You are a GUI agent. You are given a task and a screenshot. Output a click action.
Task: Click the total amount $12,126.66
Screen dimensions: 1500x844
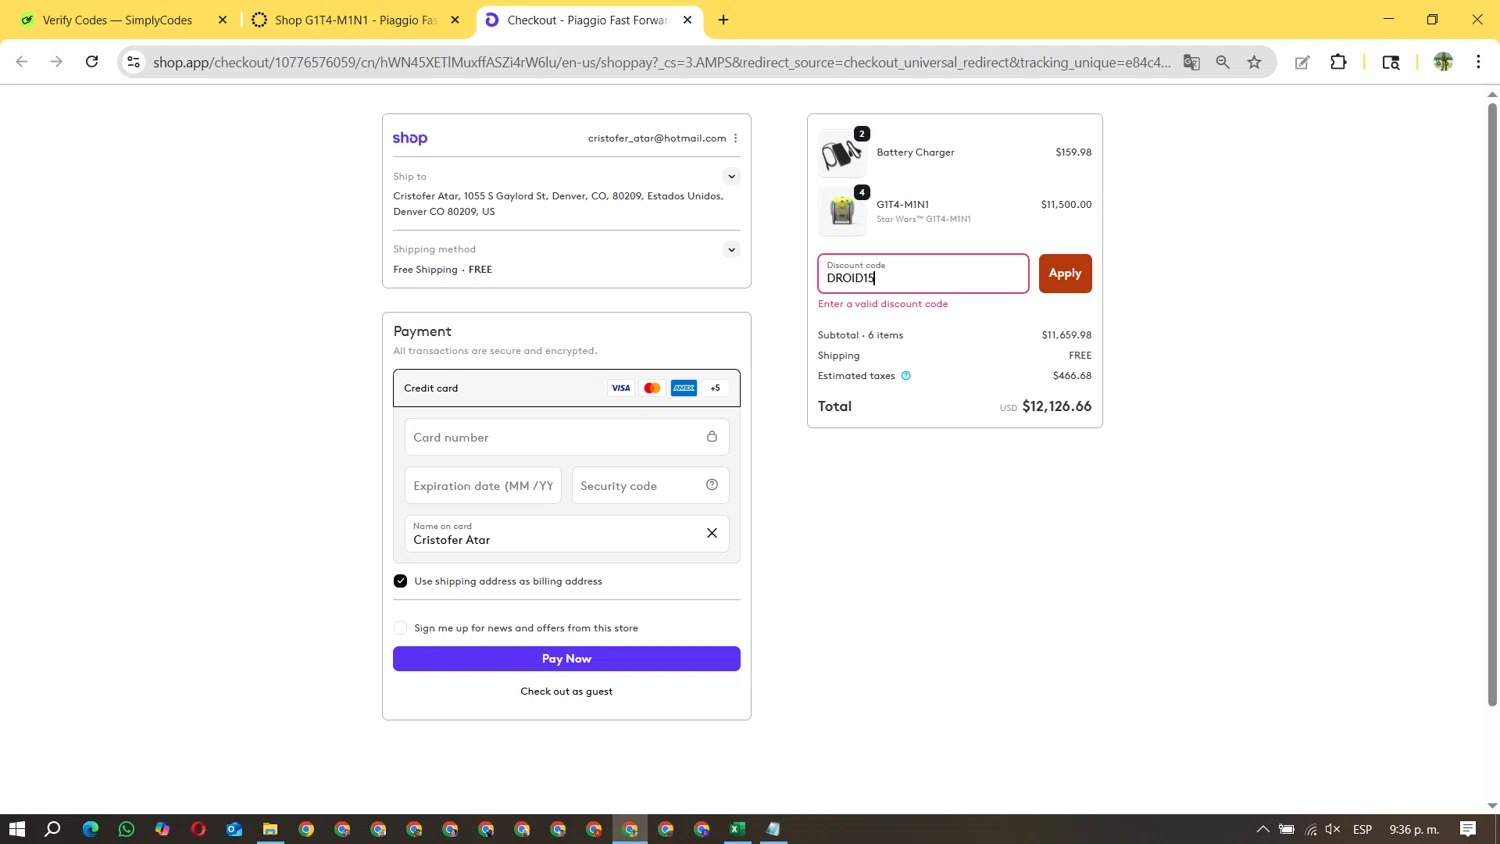[1057, 406]
